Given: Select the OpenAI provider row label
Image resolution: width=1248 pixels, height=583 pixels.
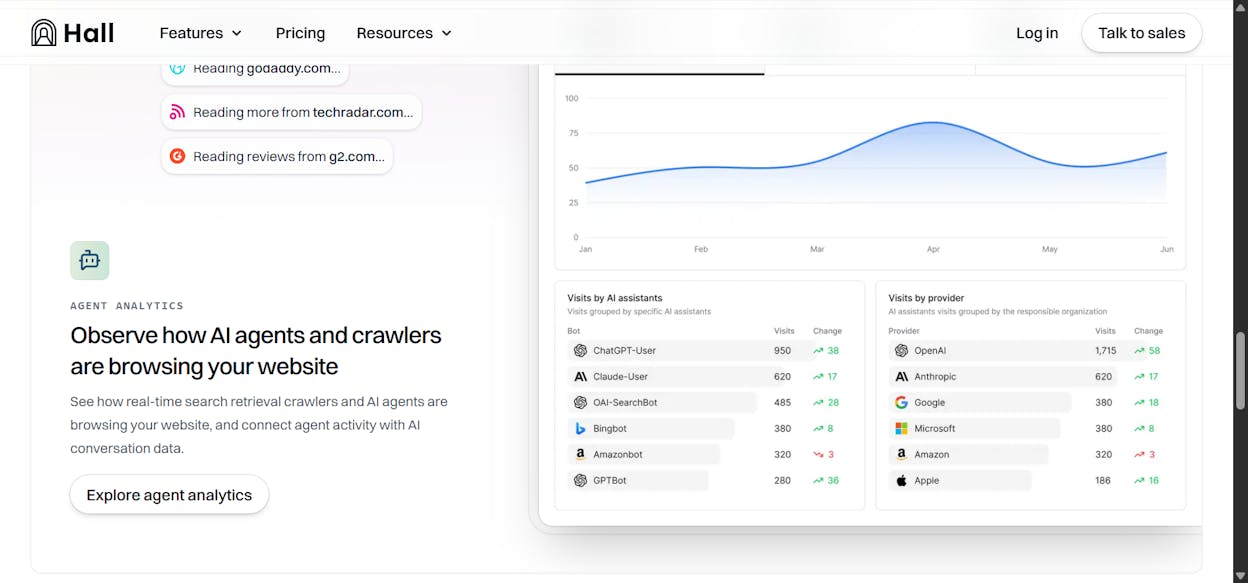Looking at the screenshot, I should (x=930, y=350).
